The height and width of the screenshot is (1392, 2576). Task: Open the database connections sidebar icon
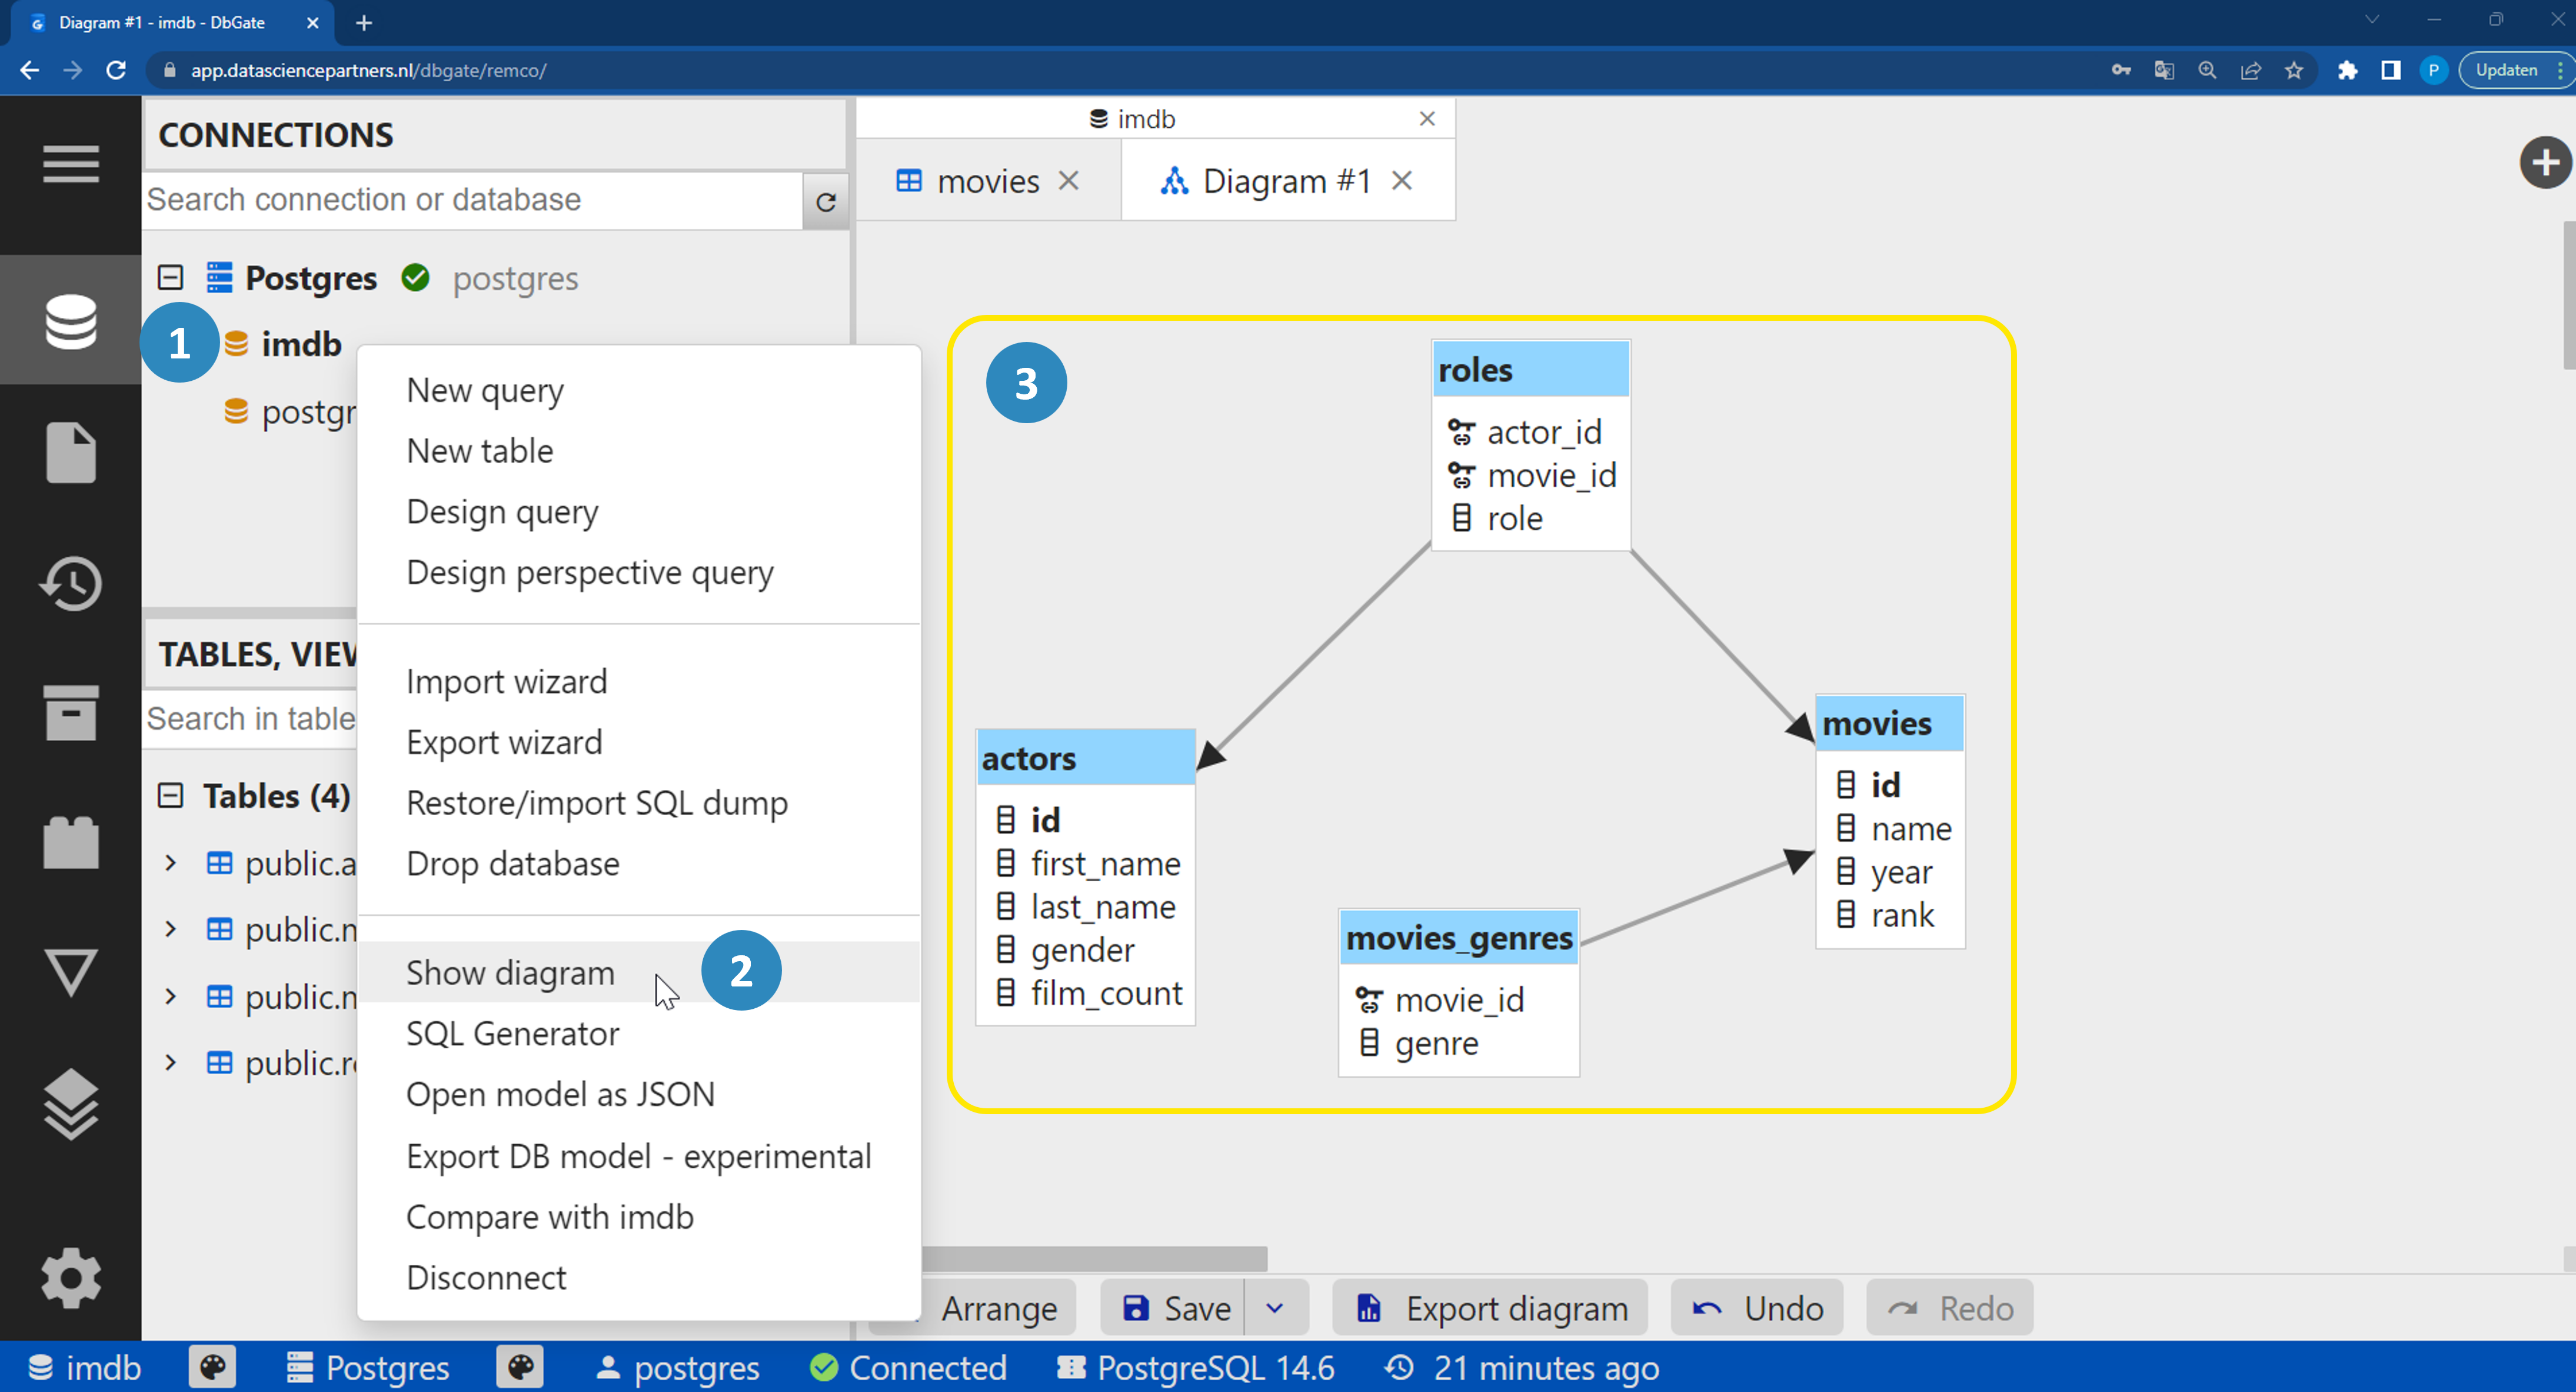(x=70, y=321)
